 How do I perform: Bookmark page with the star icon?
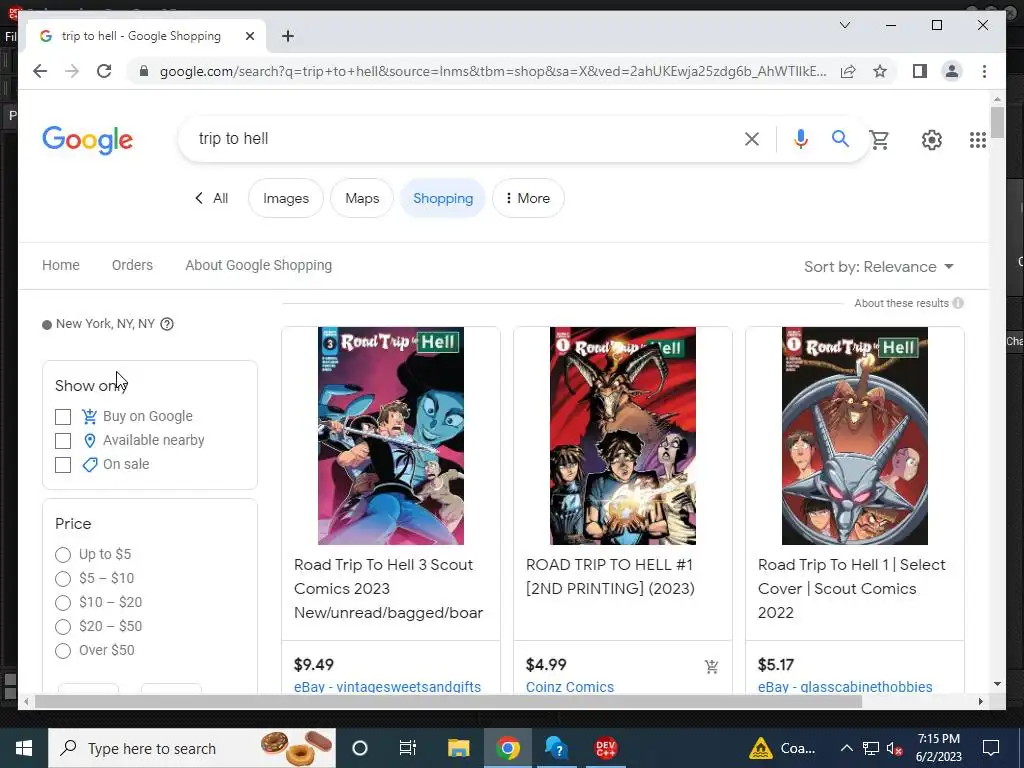pos(880,71)
